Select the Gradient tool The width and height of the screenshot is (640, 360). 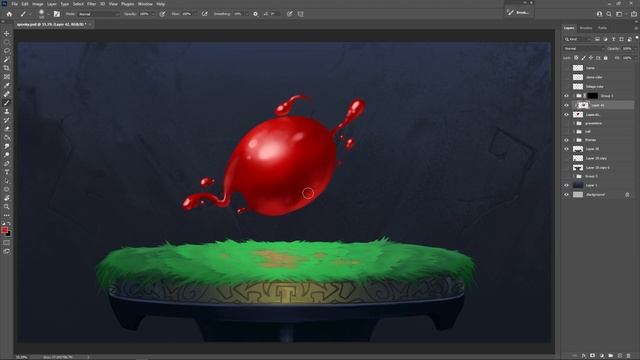coord(7,138)
